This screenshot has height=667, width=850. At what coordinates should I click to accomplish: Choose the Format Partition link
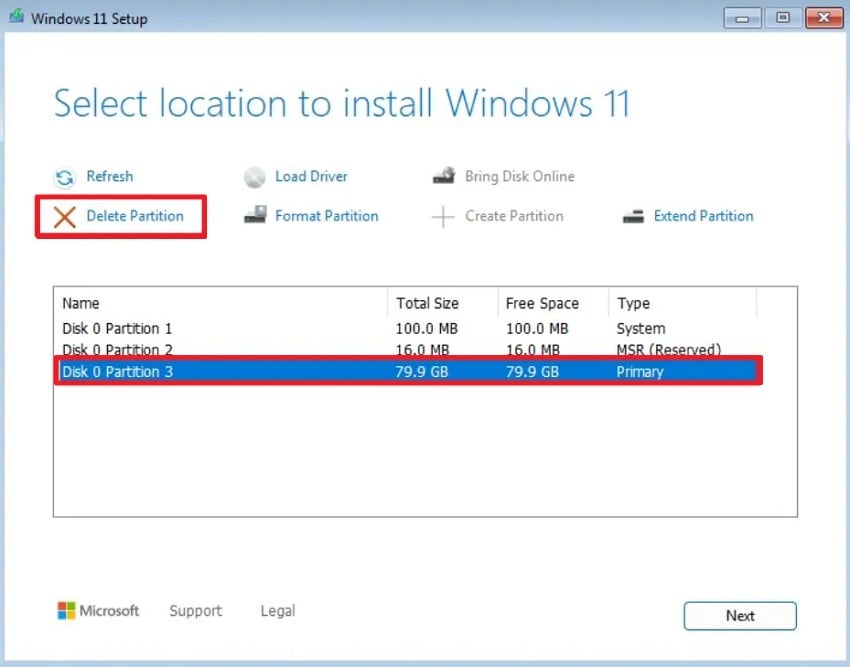point(326,216)
